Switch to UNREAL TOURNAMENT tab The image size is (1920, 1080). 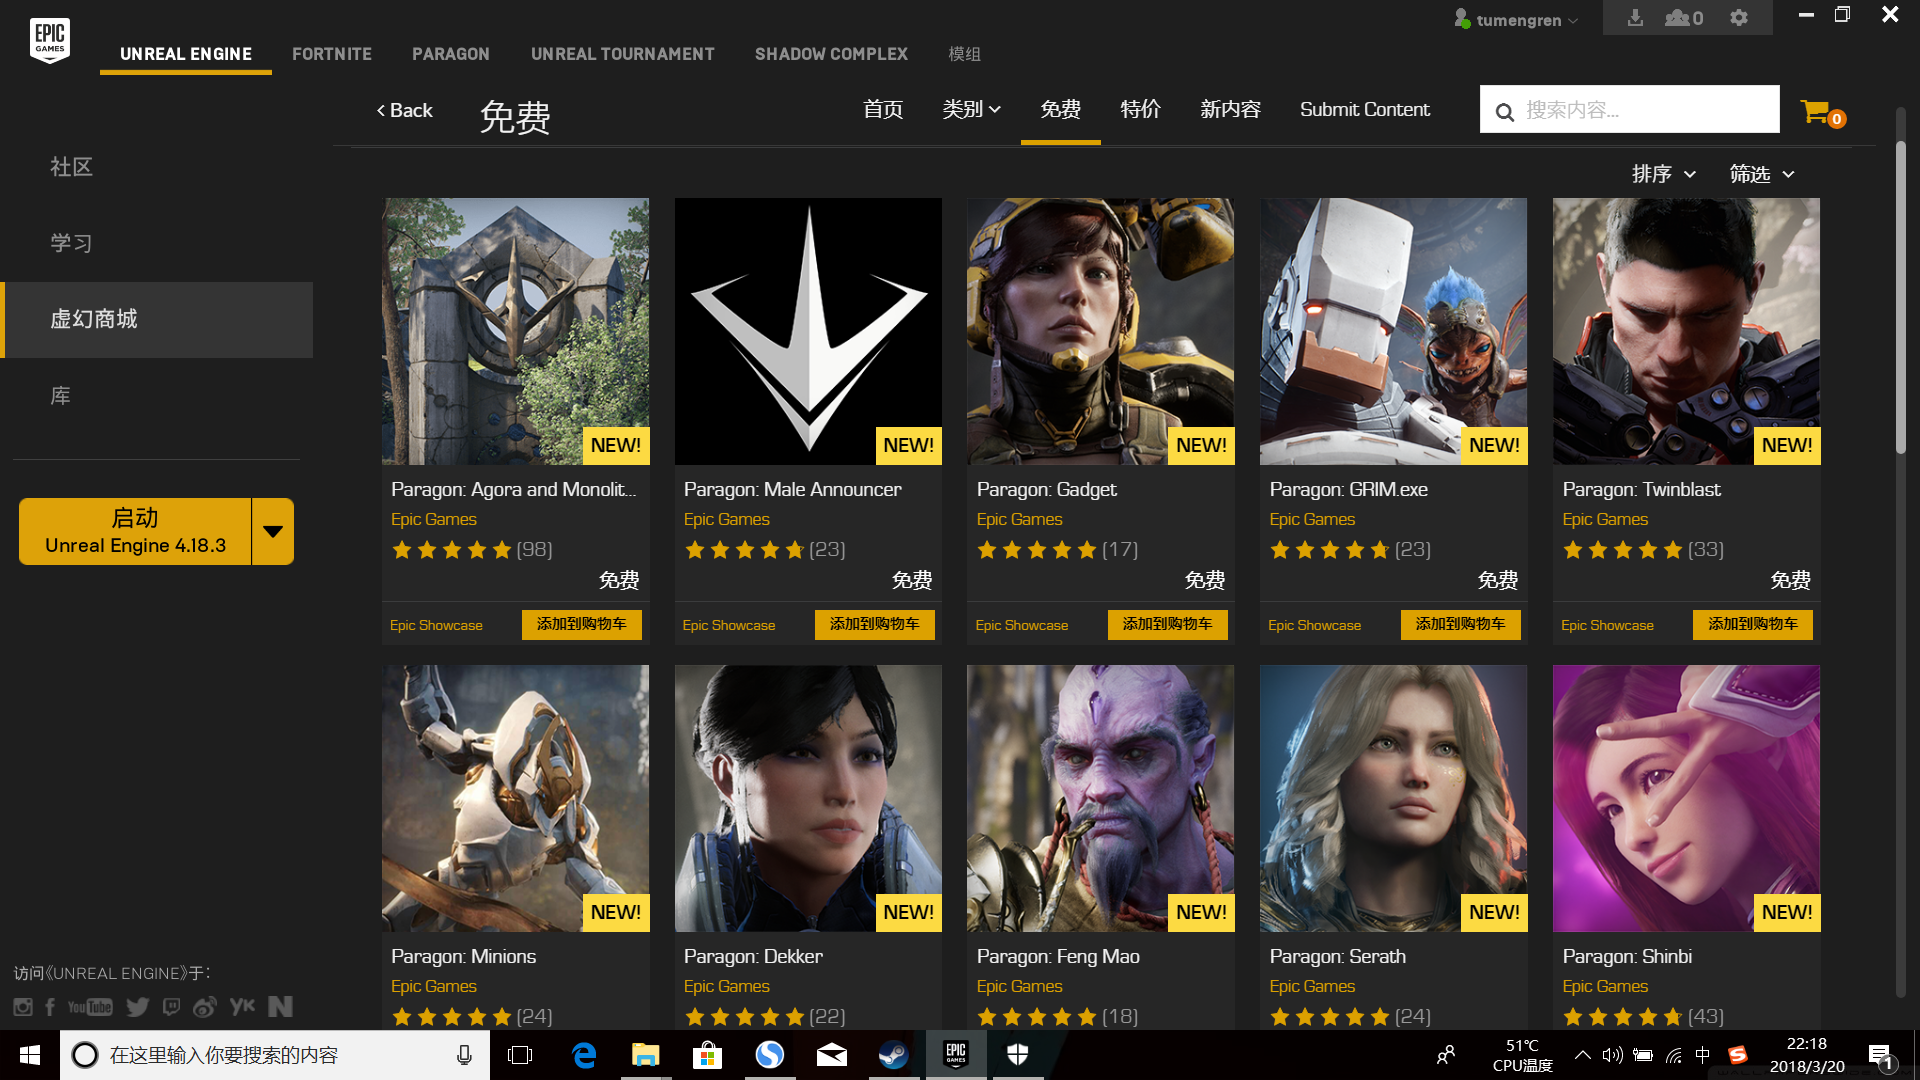pos(623,54)
